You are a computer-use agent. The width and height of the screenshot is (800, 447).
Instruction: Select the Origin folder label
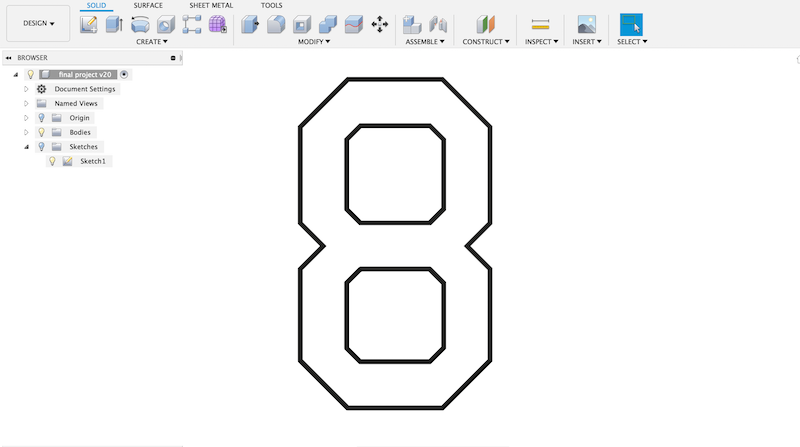click(x=80, y=118)
